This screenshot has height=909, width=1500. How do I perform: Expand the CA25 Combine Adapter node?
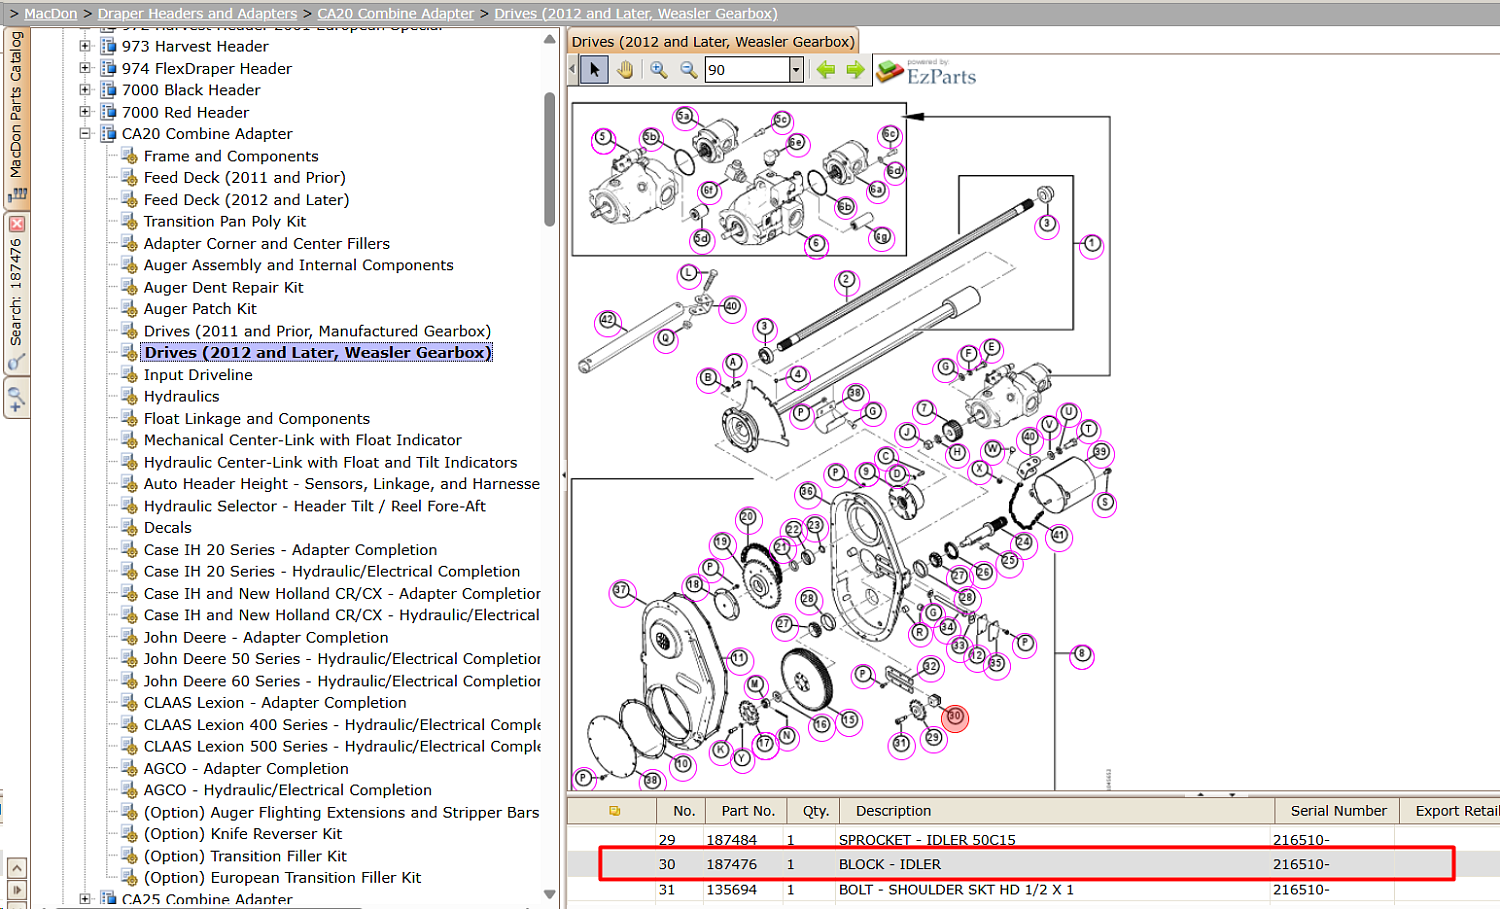[85, 899]
